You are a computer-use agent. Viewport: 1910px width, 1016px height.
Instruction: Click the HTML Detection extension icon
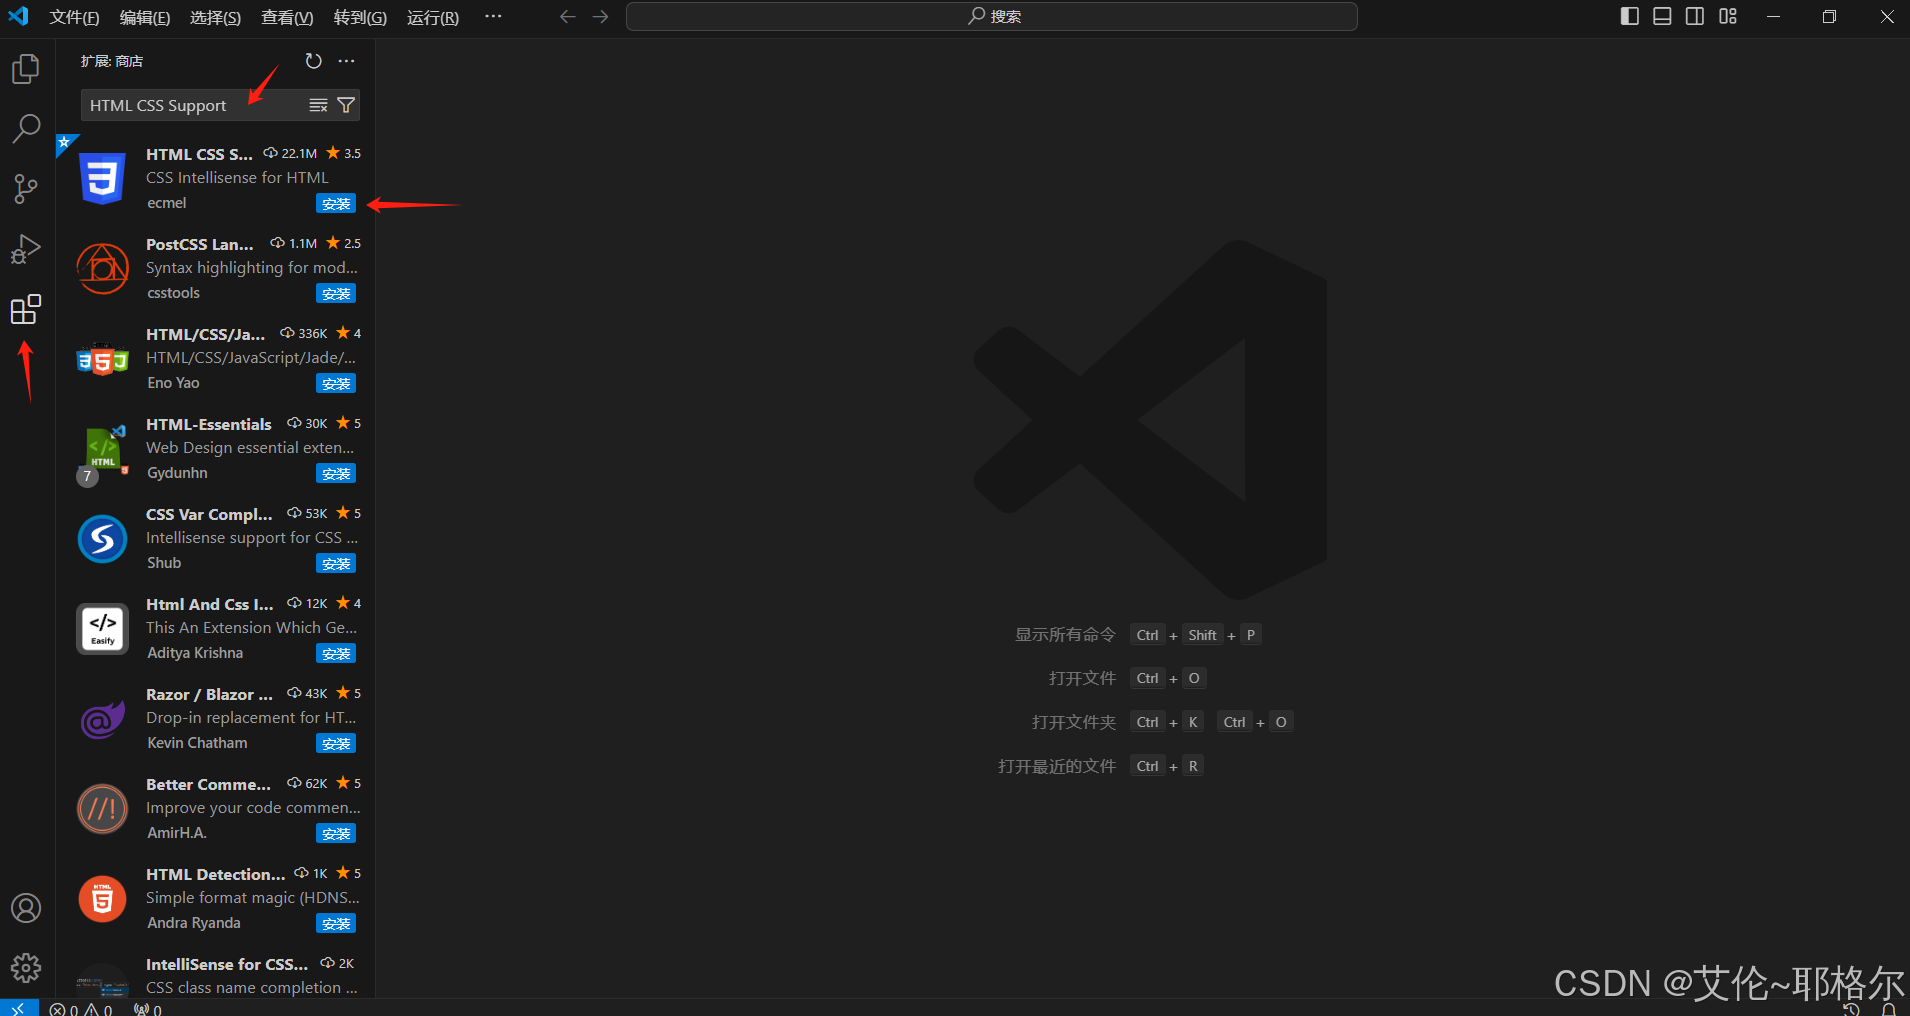102,899
